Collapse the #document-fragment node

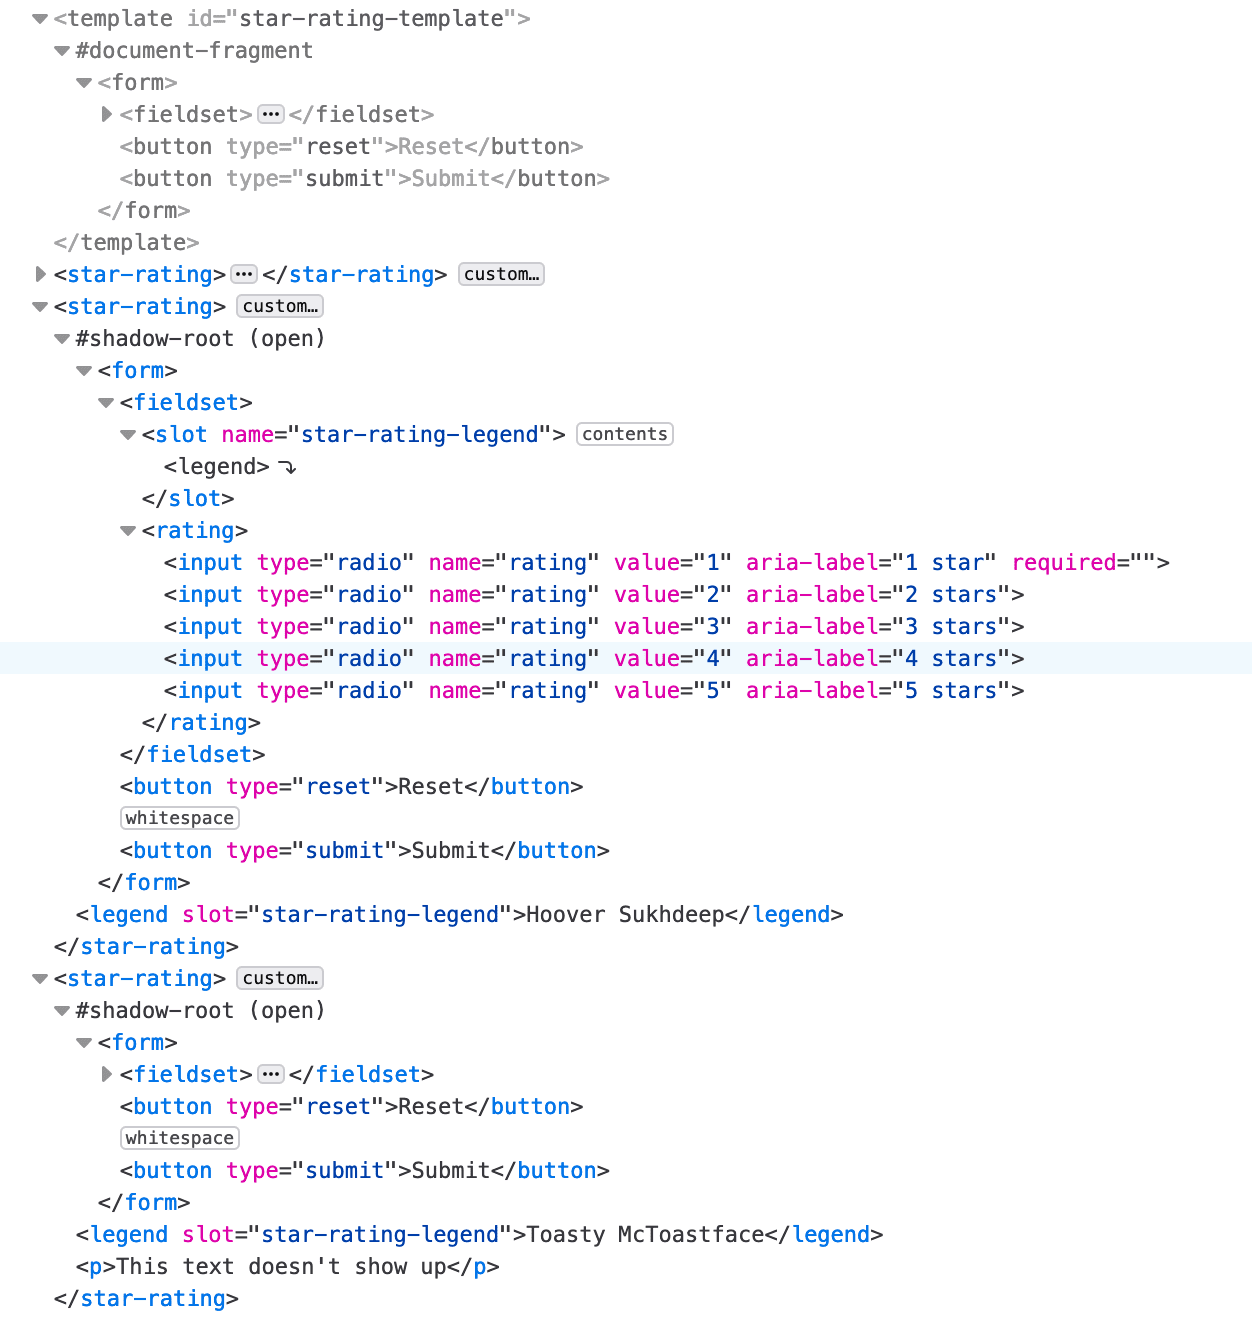coord(61,50)
